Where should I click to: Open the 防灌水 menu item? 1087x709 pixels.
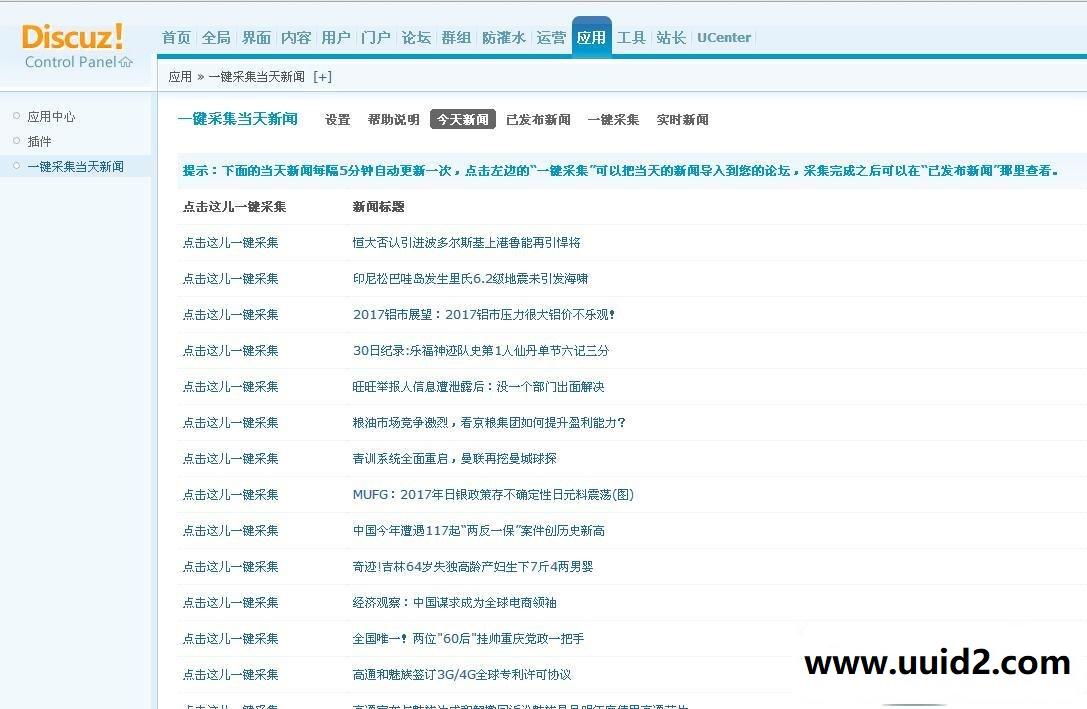point(504,37)
